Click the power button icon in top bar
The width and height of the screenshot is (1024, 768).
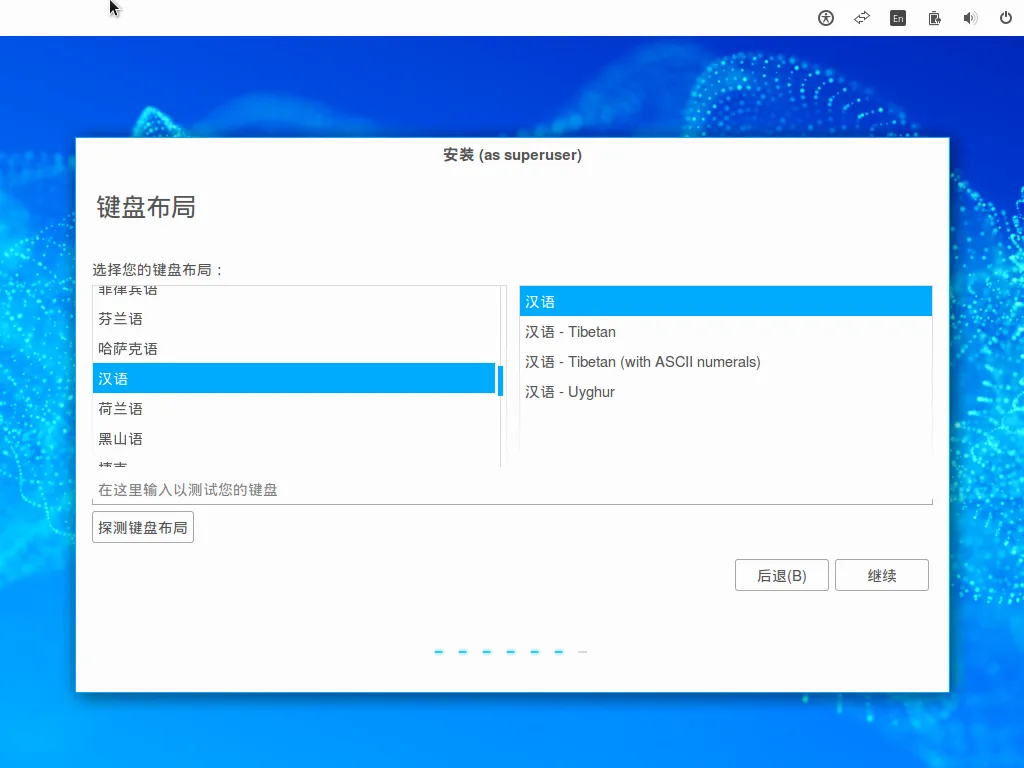(x=1006, y=18)
